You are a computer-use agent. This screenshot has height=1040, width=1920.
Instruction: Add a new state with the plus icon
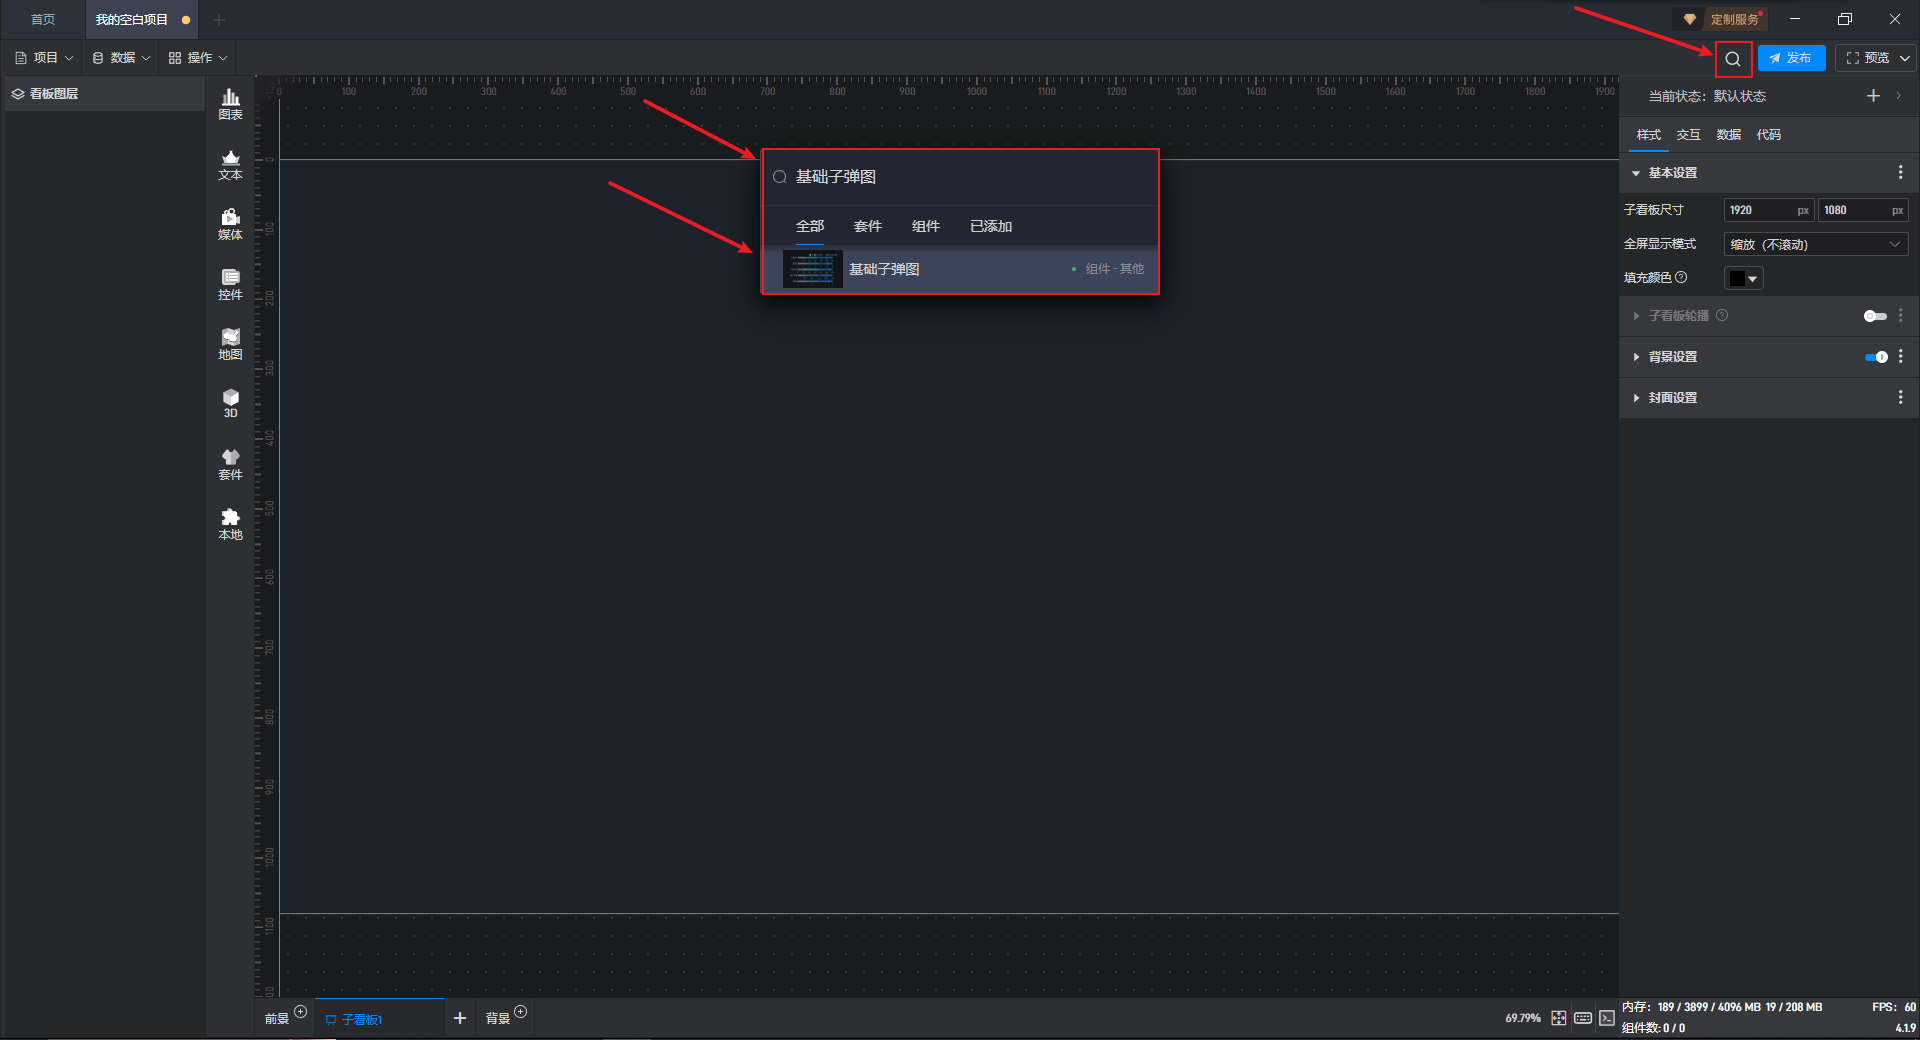point(1873,96)
